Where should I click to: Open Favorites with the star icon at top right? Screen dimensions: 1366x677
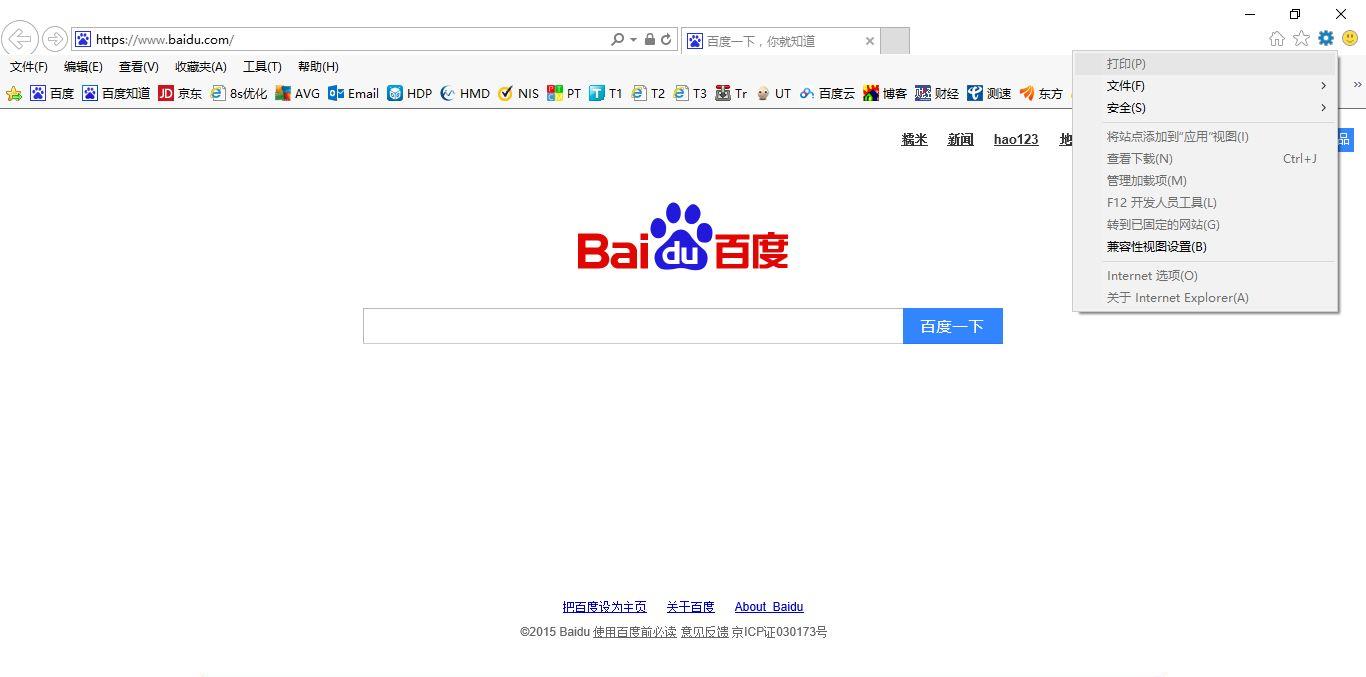click(x=1301, y=39)
